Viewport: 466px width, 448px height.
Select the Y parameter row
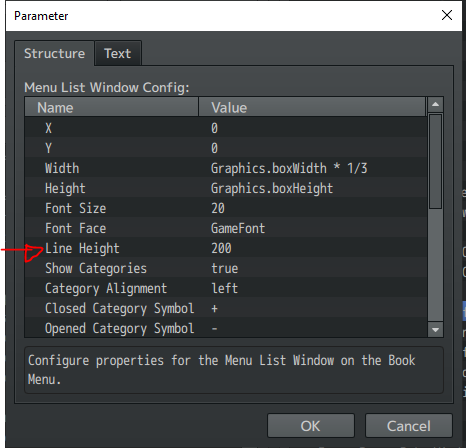tap(226, 148)
